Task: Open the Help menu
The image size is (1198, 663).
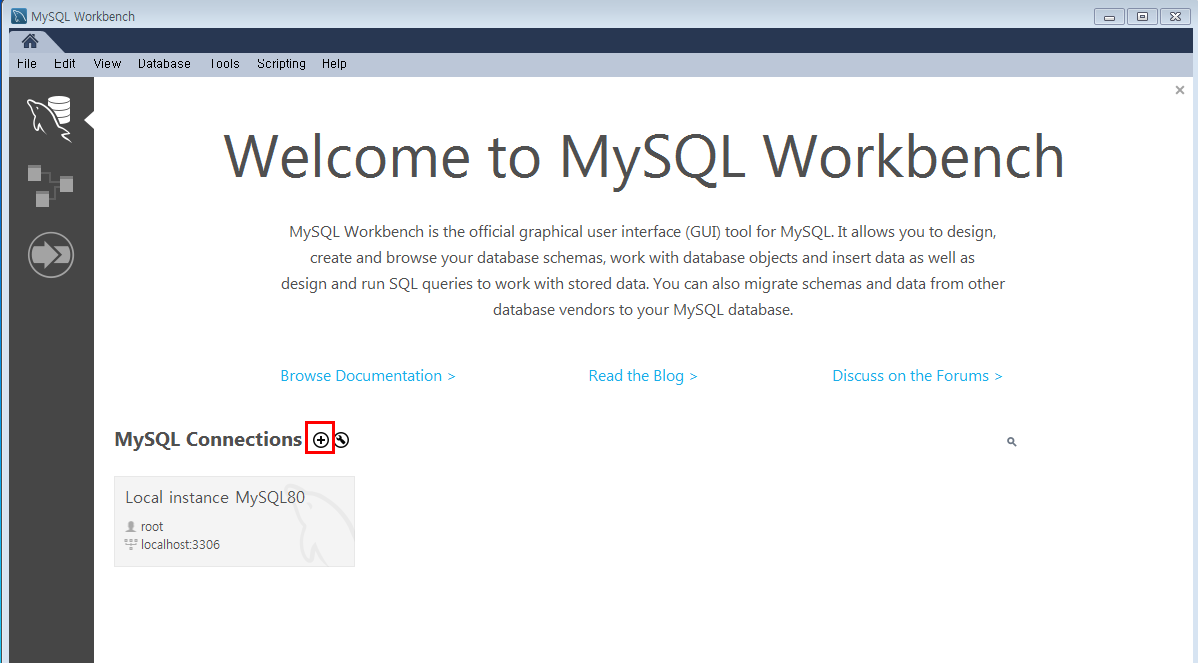Action: (x=334, y=63)
